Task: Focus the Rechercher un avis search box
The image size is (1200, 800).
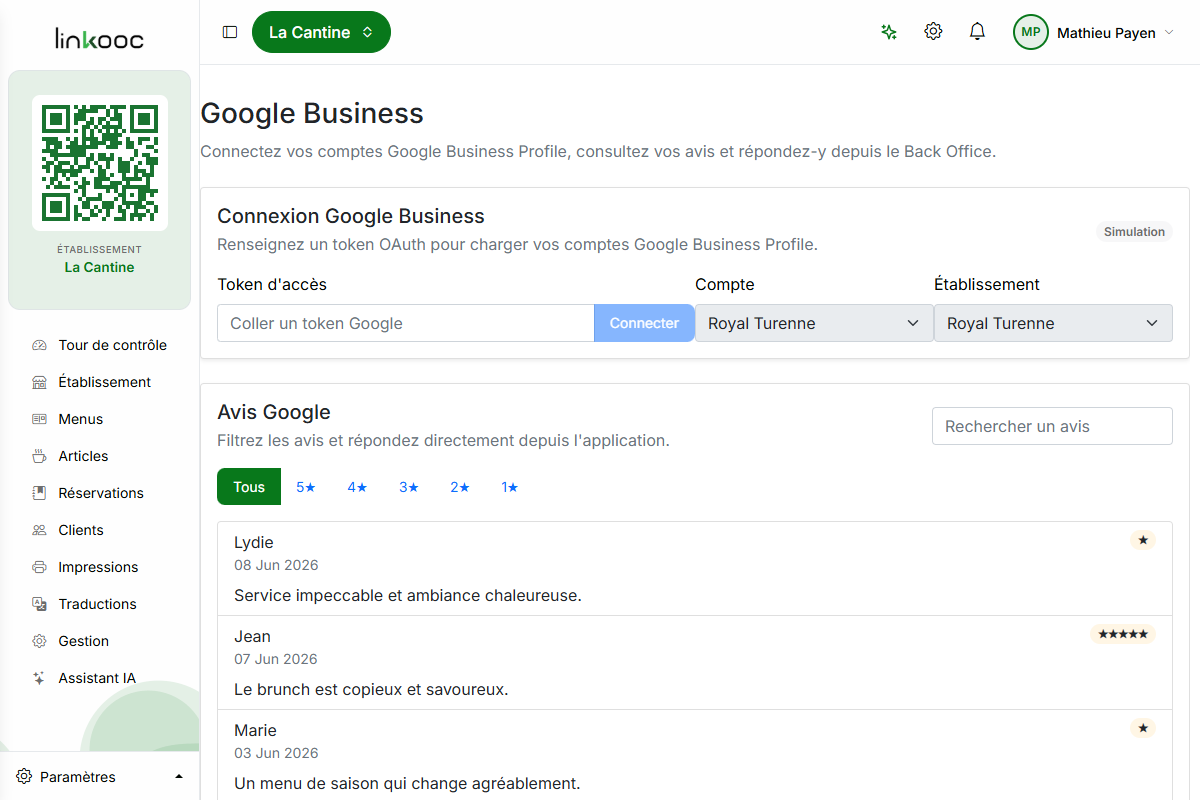Action: click(x=1052, y=426)
